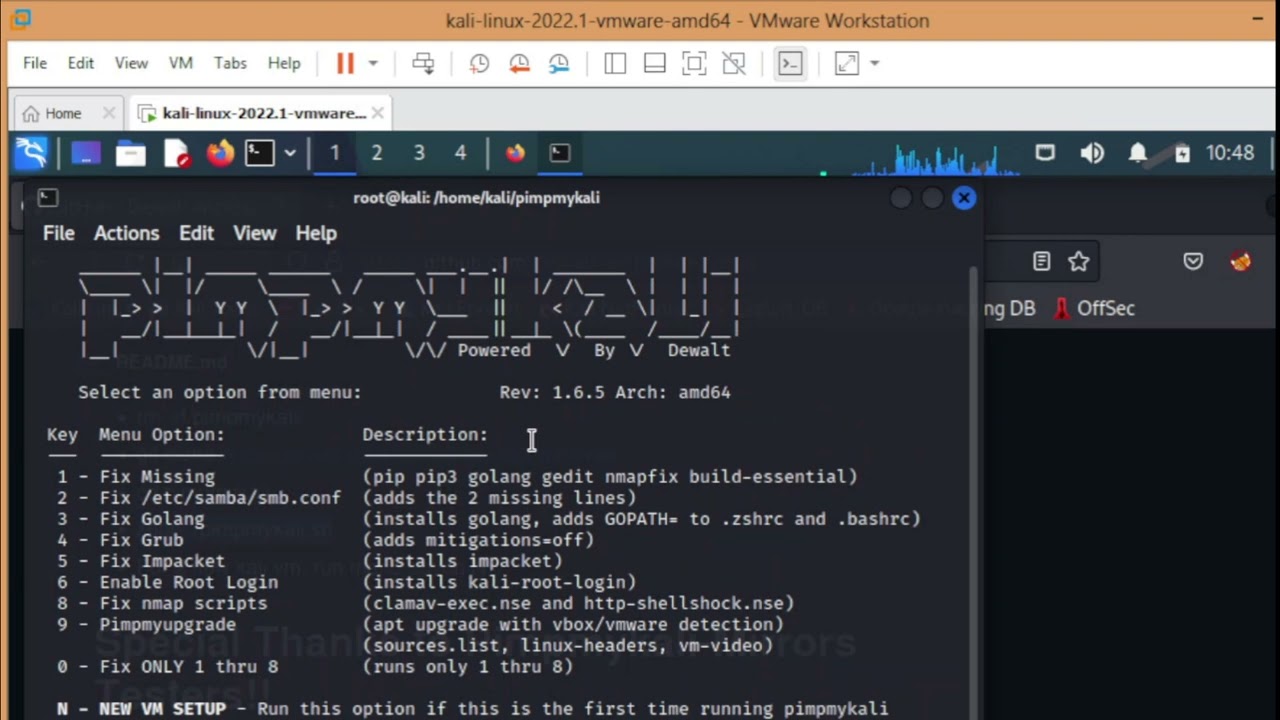Click the notifications bell tray icon
Screen dimensions: 1280x720
coord(1138,153)
